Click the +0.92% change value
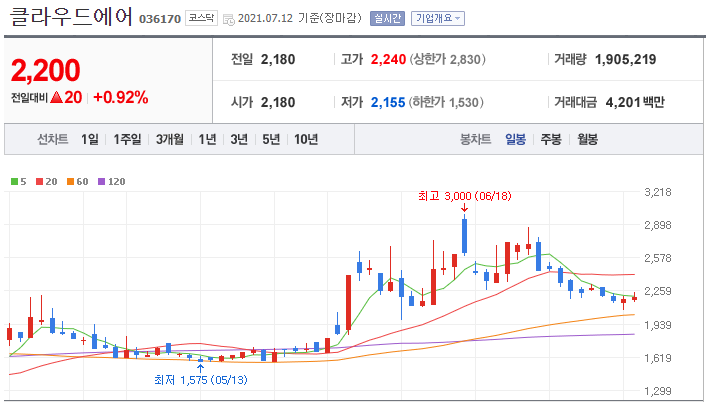The height and width of the screenshot is (402, 706). [121, 97]
